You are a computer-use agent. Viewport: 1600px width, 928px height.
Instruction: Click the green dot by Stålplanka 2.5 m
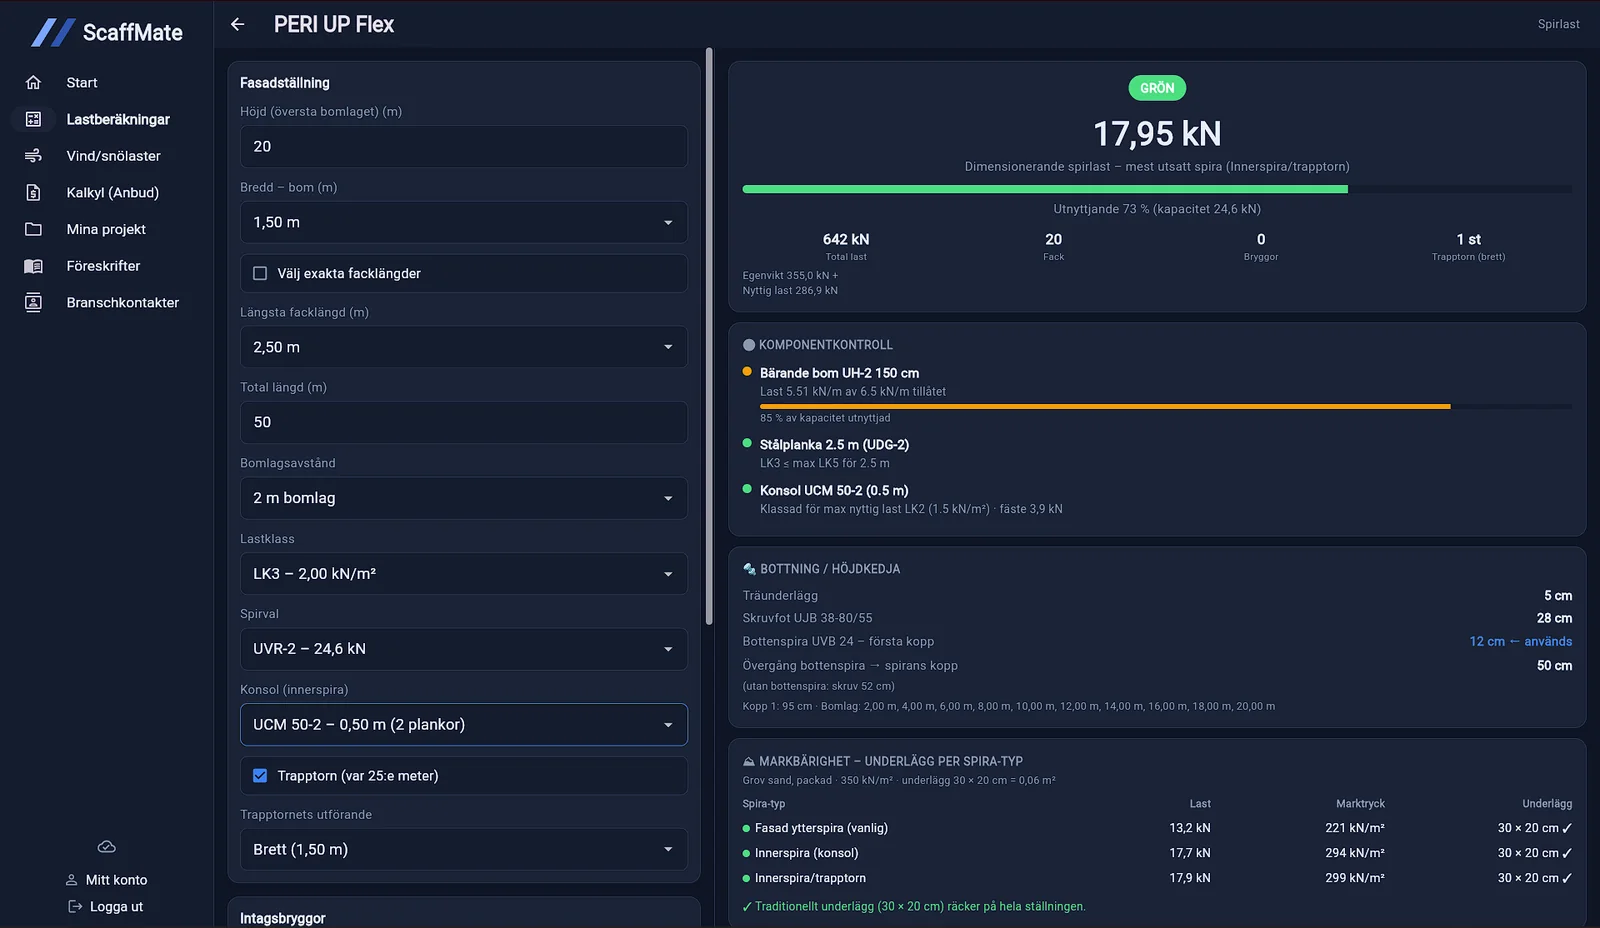(x=747, y=443)
